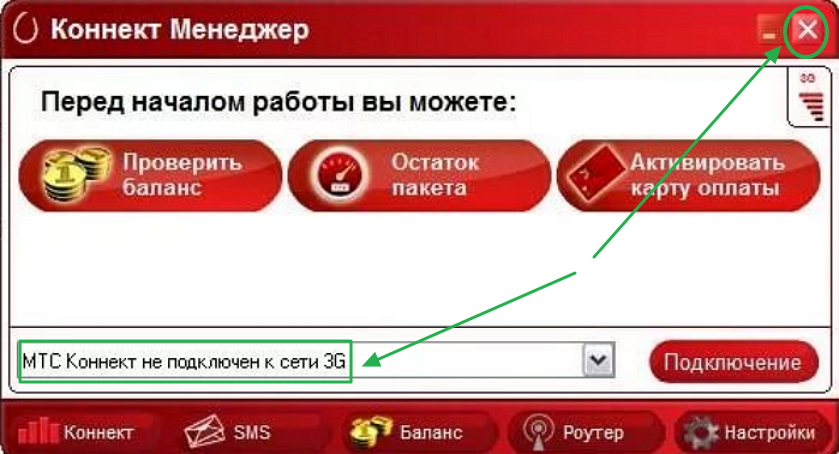Open the Роутер antenna icon
This screenshot has height=454, width=839.
538,432
